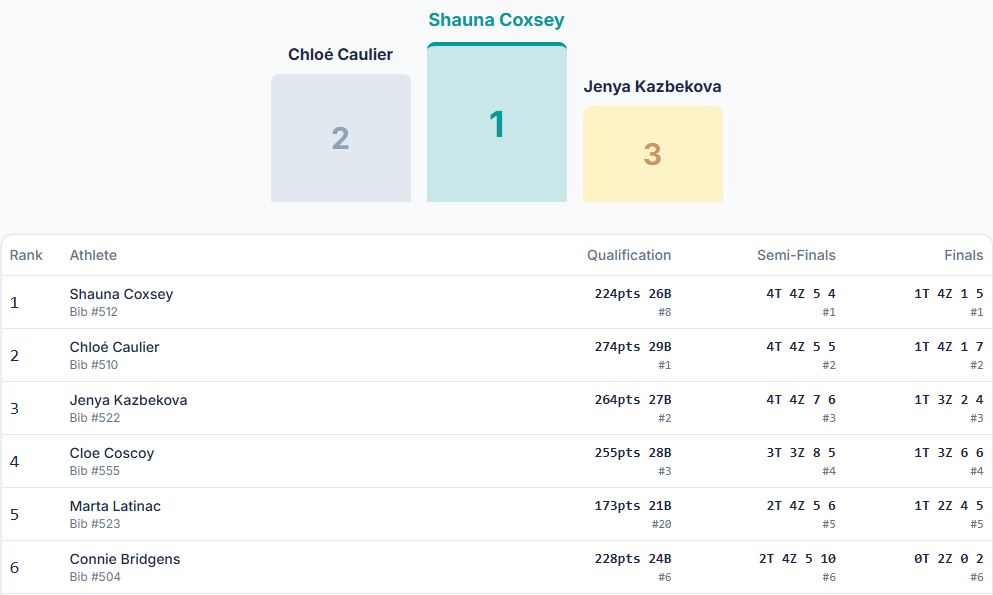
Task: Click Bib #523 under Marta Latinac
Action: coord(94,524)
